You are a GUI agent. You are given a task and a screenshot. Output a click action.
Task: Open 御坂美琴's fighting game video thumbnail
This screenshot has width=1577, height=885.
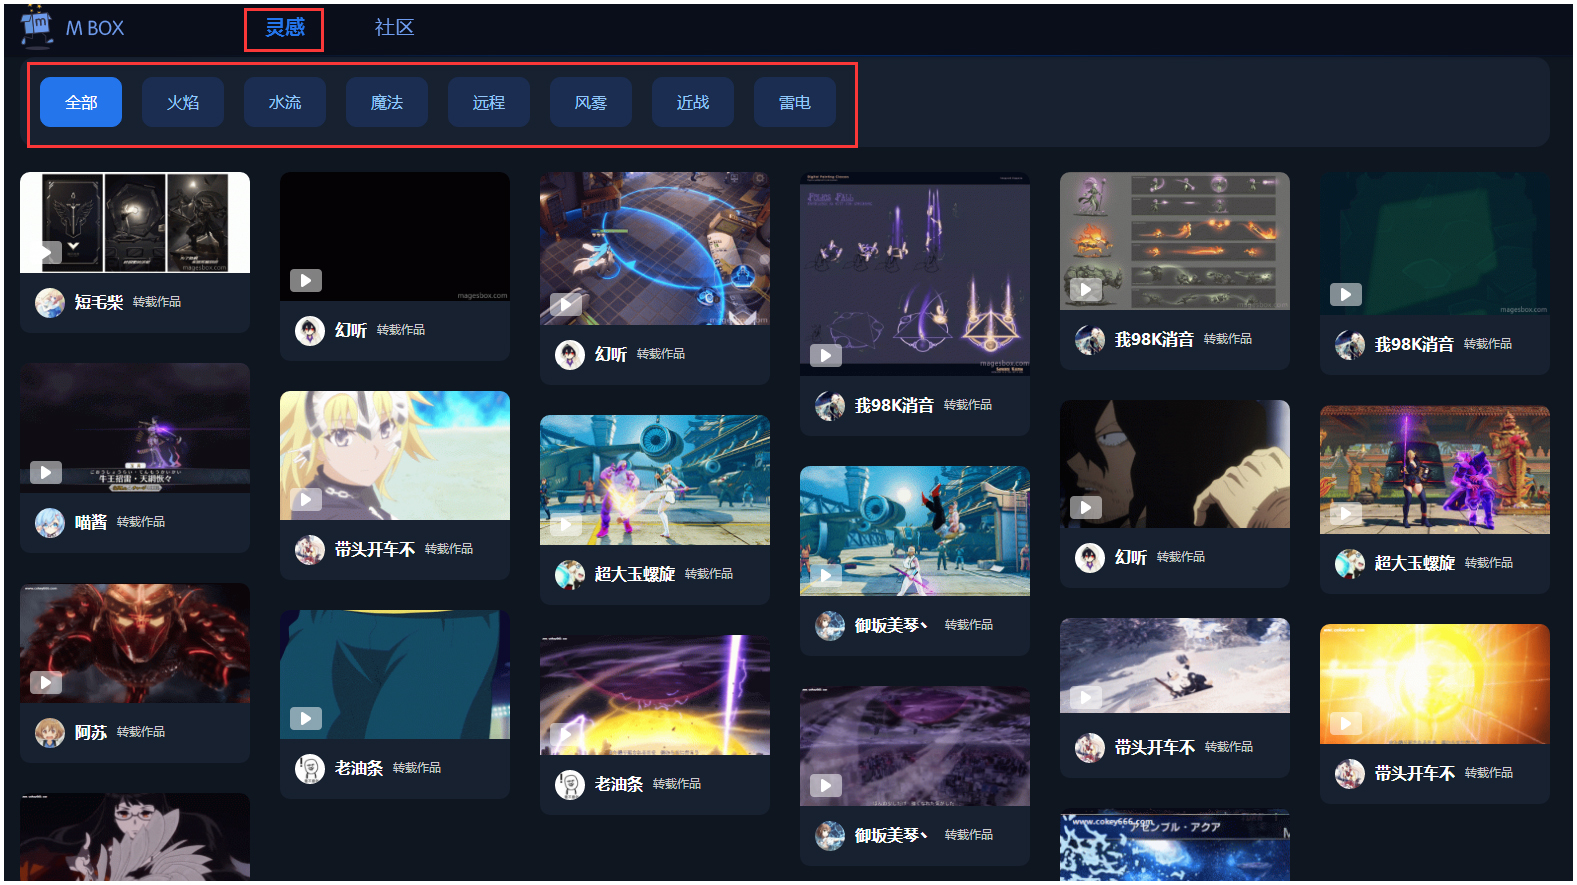(x=915, y=531)
